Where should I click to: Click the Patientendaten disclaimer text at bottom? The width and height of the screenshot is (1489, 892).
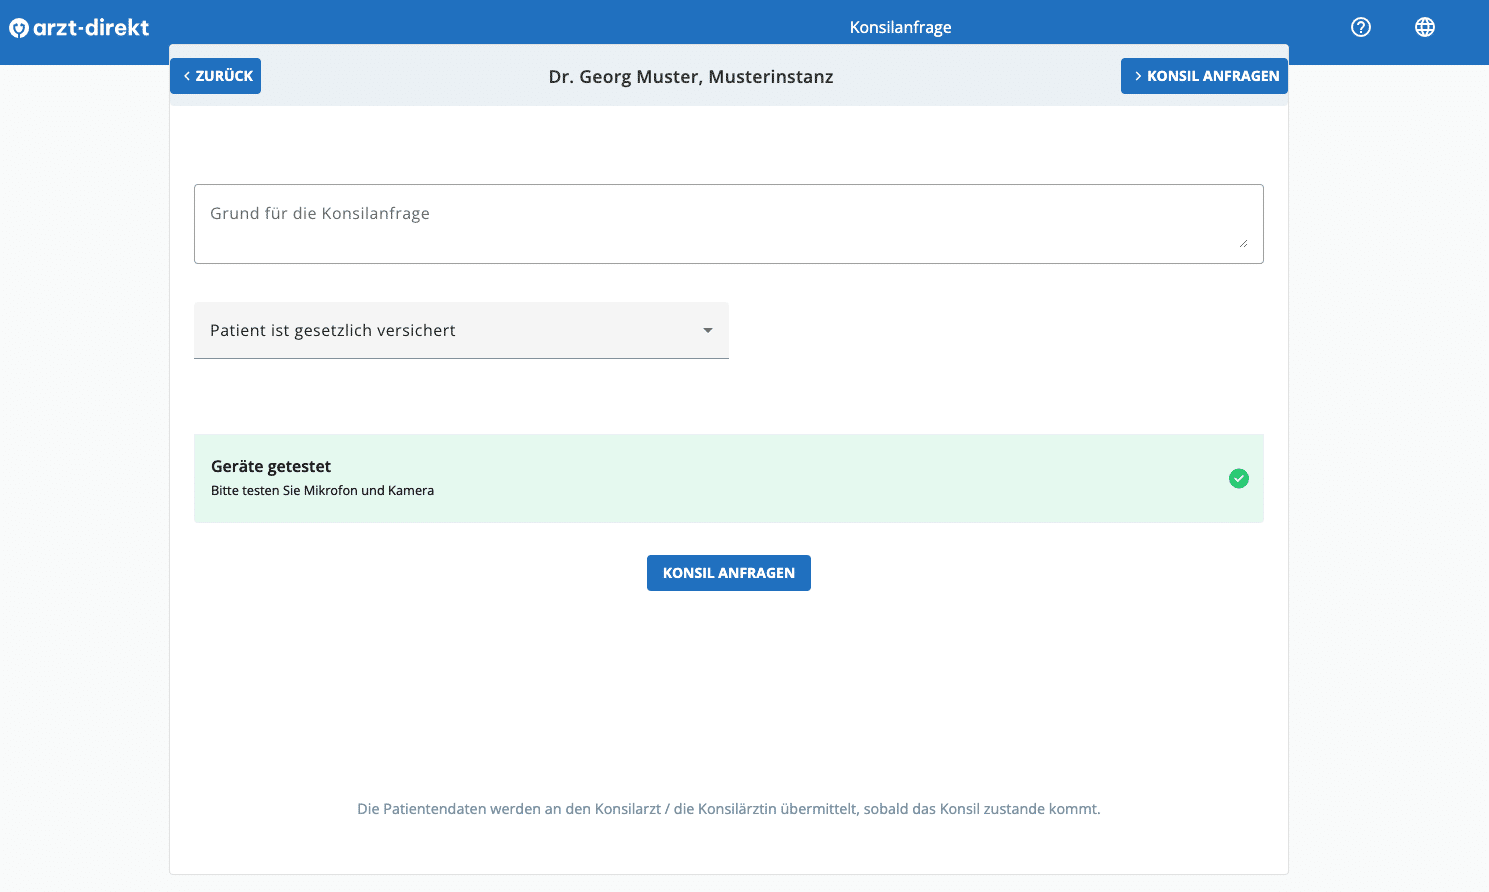pos(729,809)
